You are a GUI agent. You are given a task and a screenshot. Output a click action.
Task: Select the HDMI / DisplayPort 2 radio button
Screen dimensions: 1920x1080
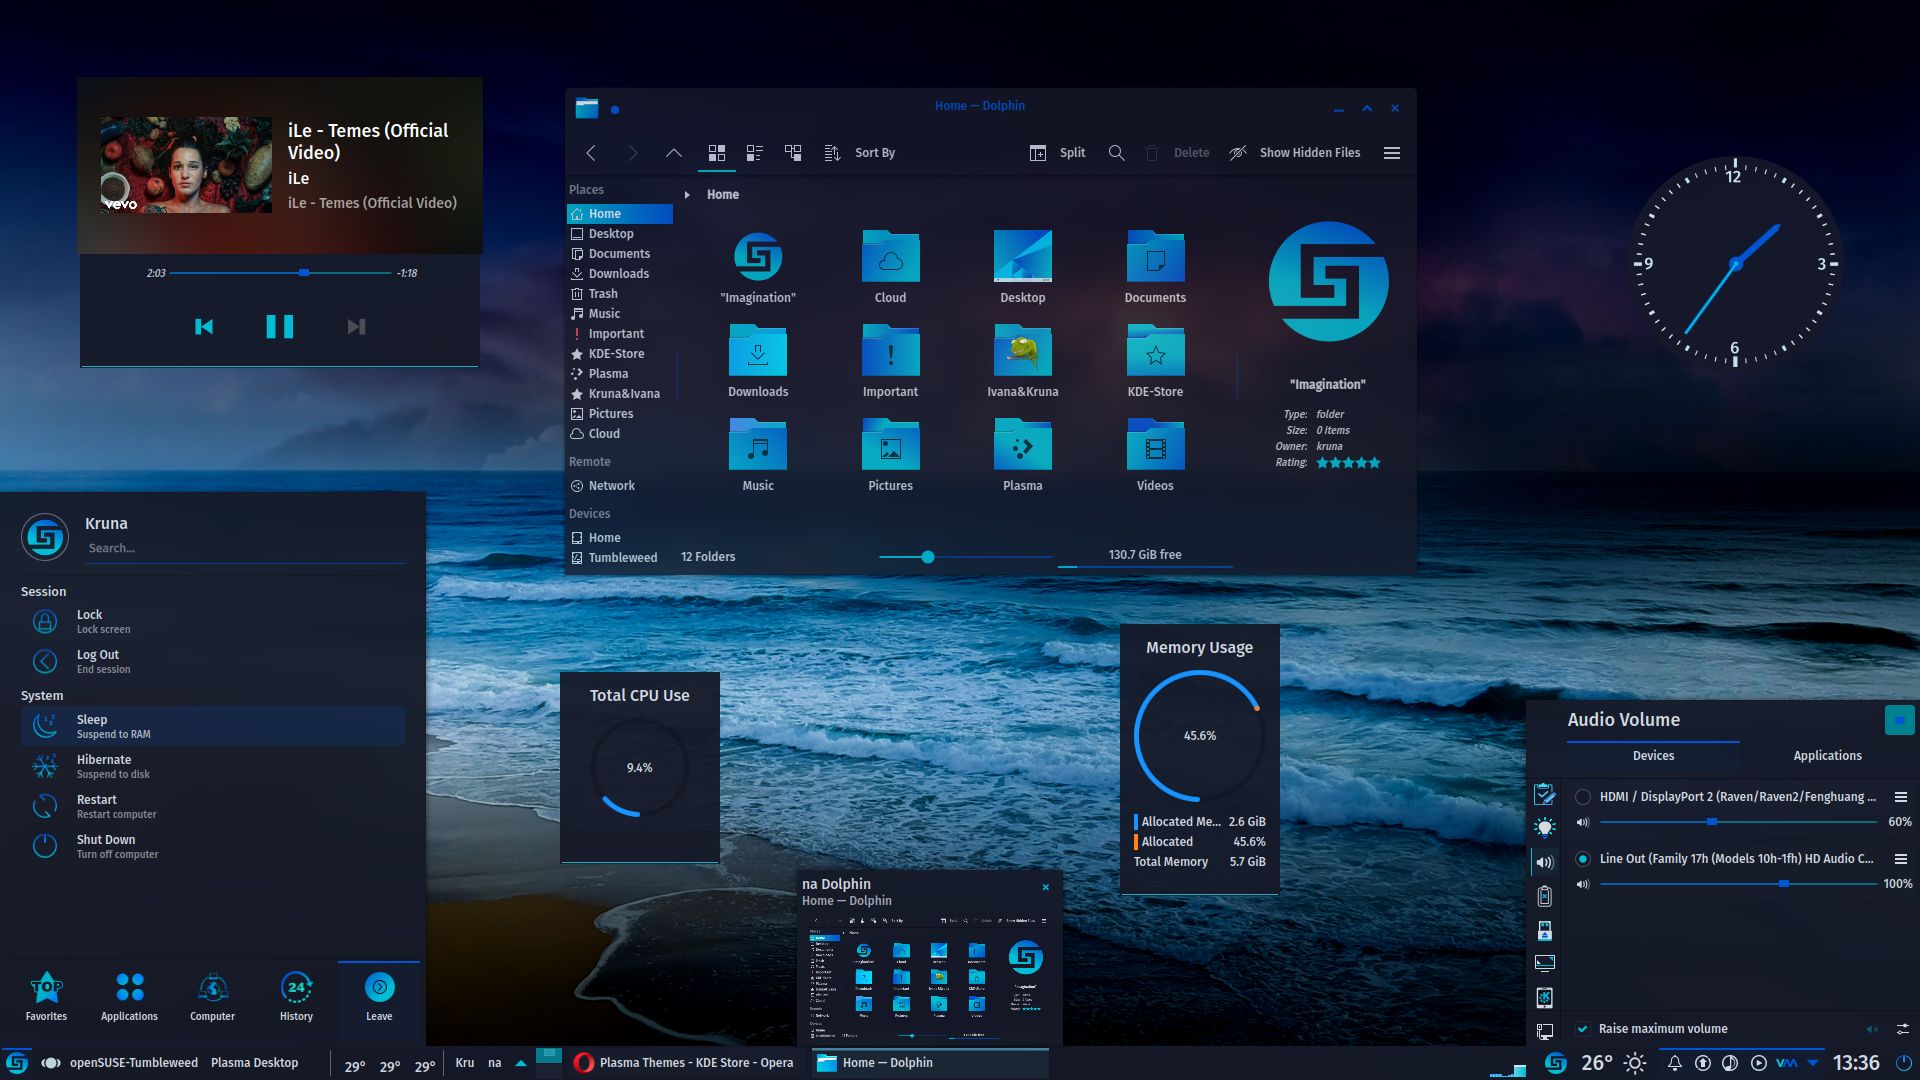click(1583, 797)
